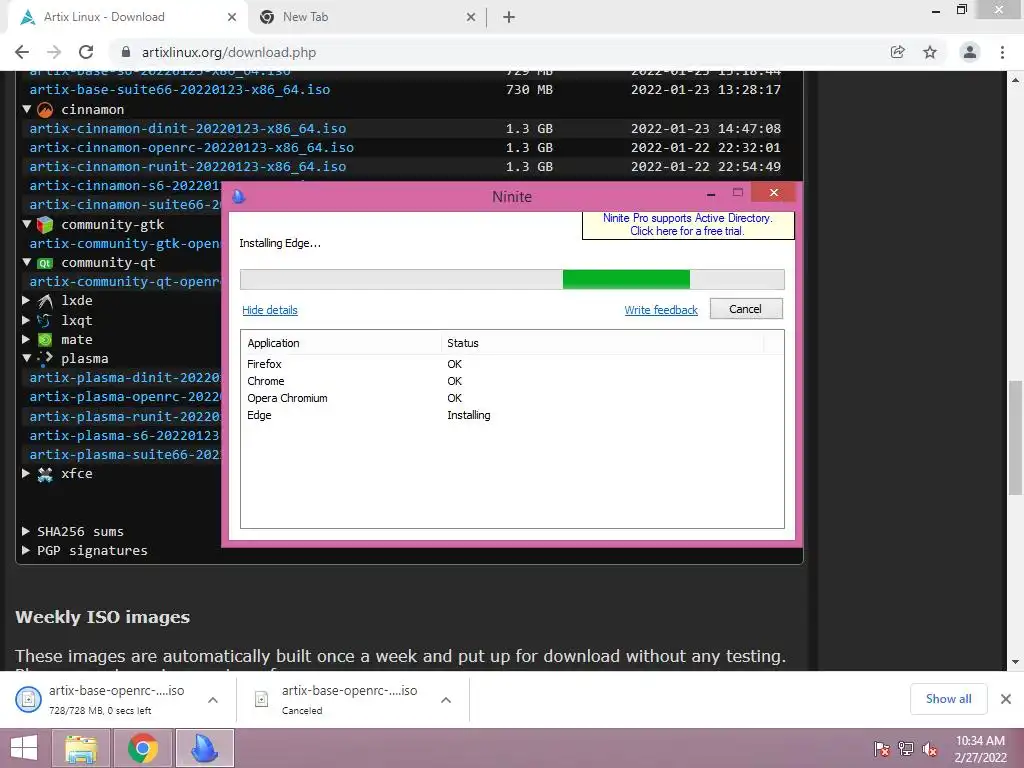Open Chrome's three-dot menu
Viewport: 1024px width, 768px height.
1002,52
